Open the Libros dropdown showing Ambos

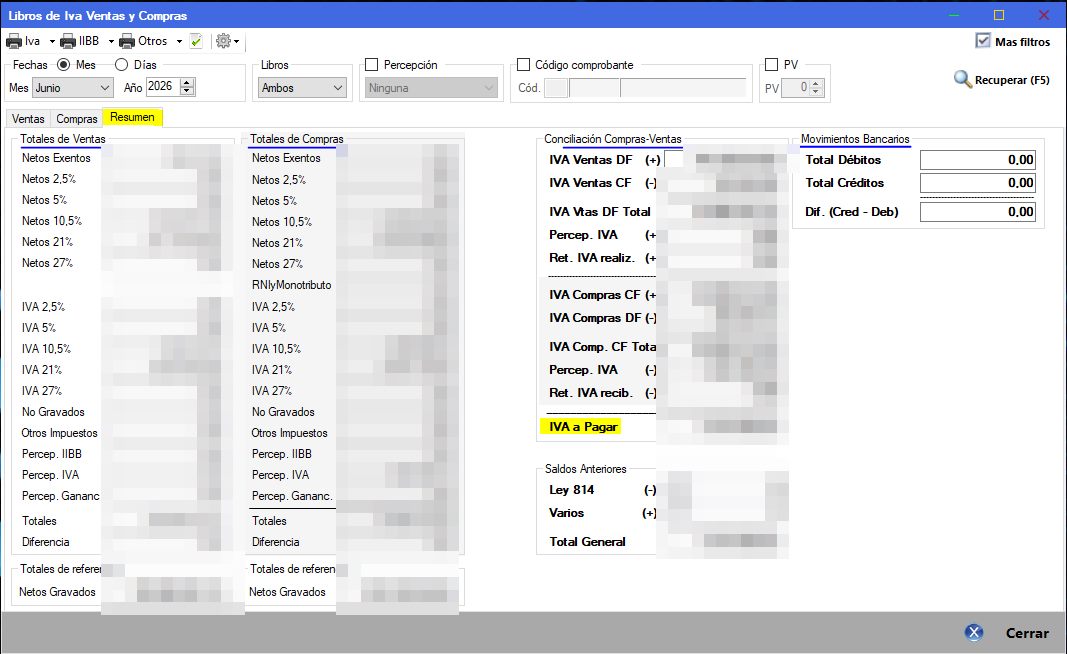(x=303, y=88)
